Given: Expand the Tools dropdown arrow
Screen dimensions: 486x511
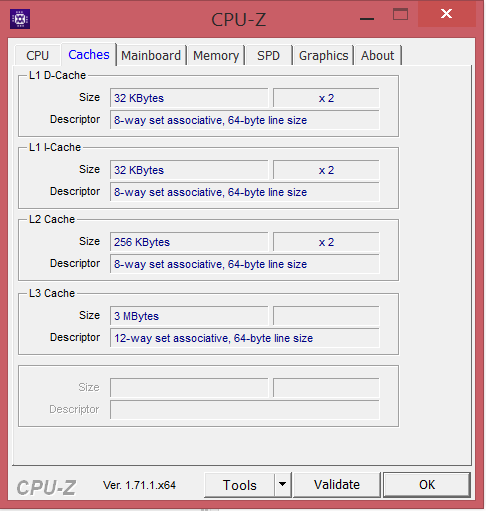Looking at the screenshot, I should [x=282, y=484].
